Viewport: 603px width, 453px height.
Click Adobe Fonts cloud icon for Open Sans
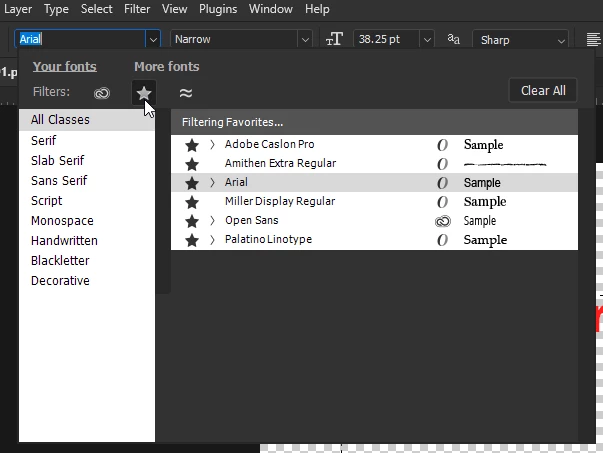443,221
